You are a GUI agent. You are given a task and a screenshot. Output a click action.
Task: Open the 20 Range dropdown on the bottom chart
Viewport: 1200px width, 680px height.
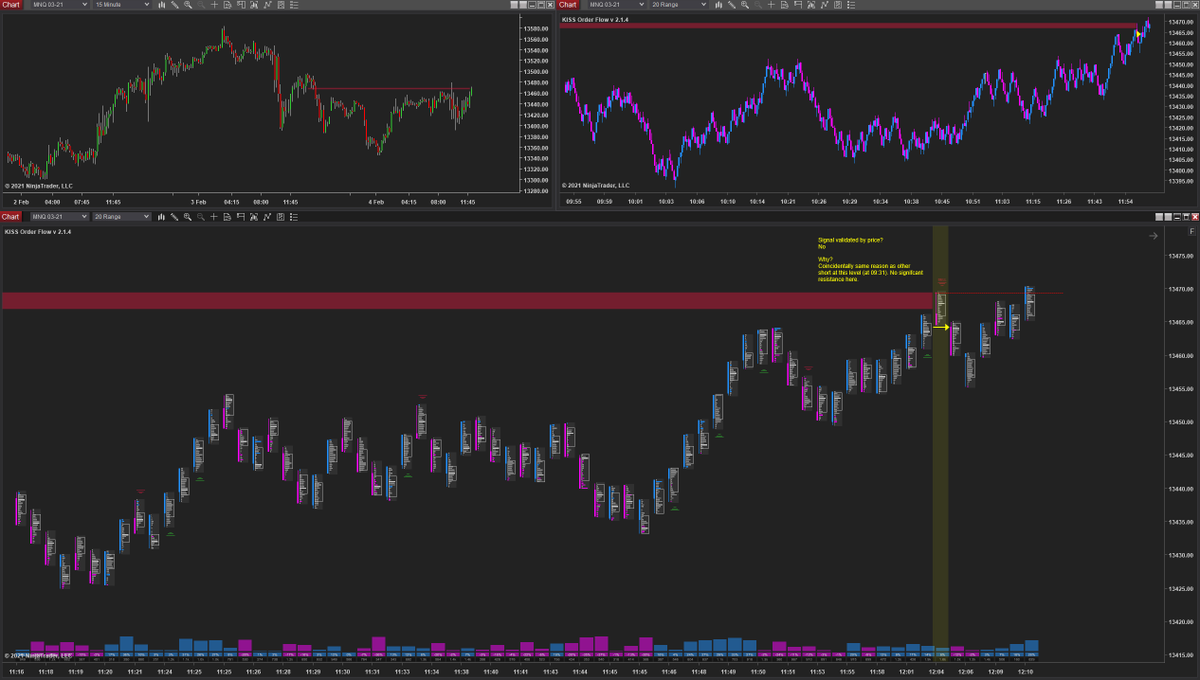pyautogui.click(x=120, y=216)
